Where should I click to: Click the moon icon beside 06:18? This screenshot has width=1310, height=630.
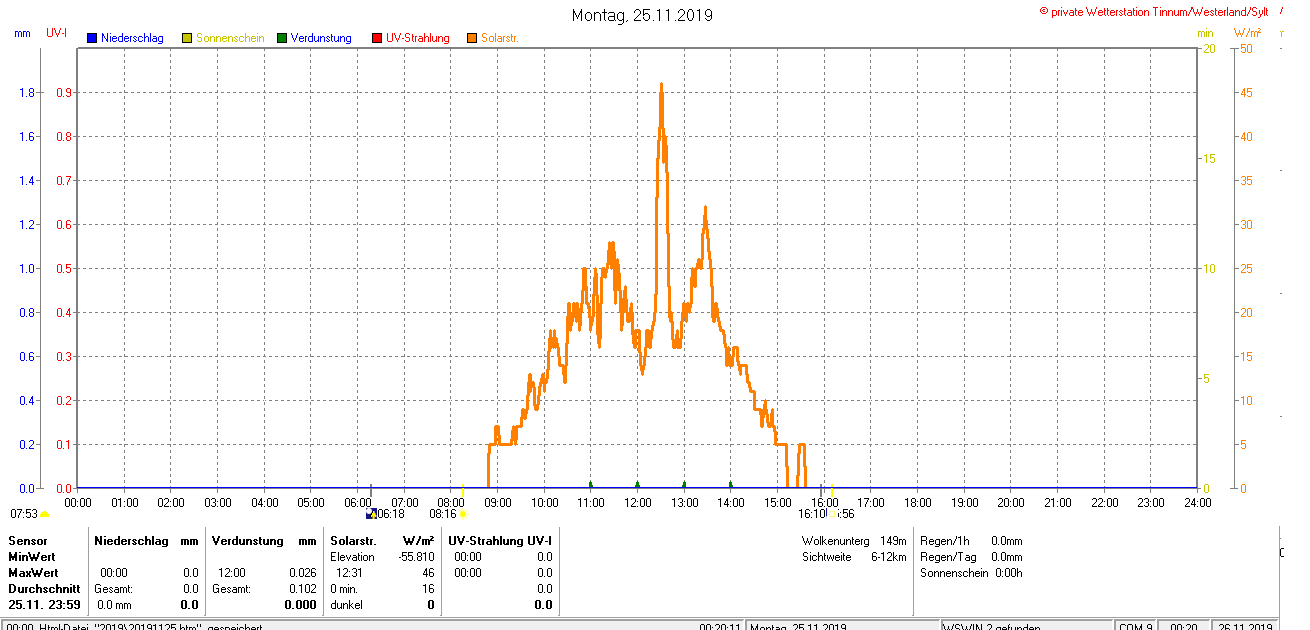(371, 513)
